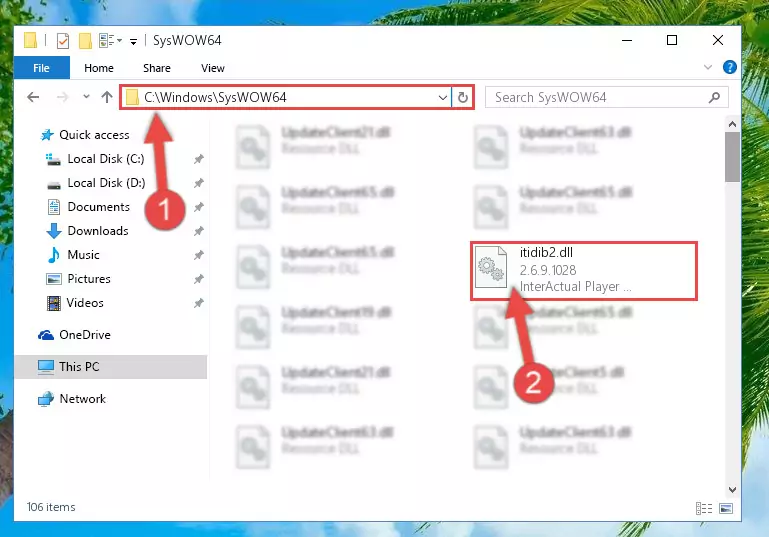Image resolution: width=769 pixels, height=537 pixels.
Task: Click the pin icon next to Pictures
Action: (x=199, y=279)
